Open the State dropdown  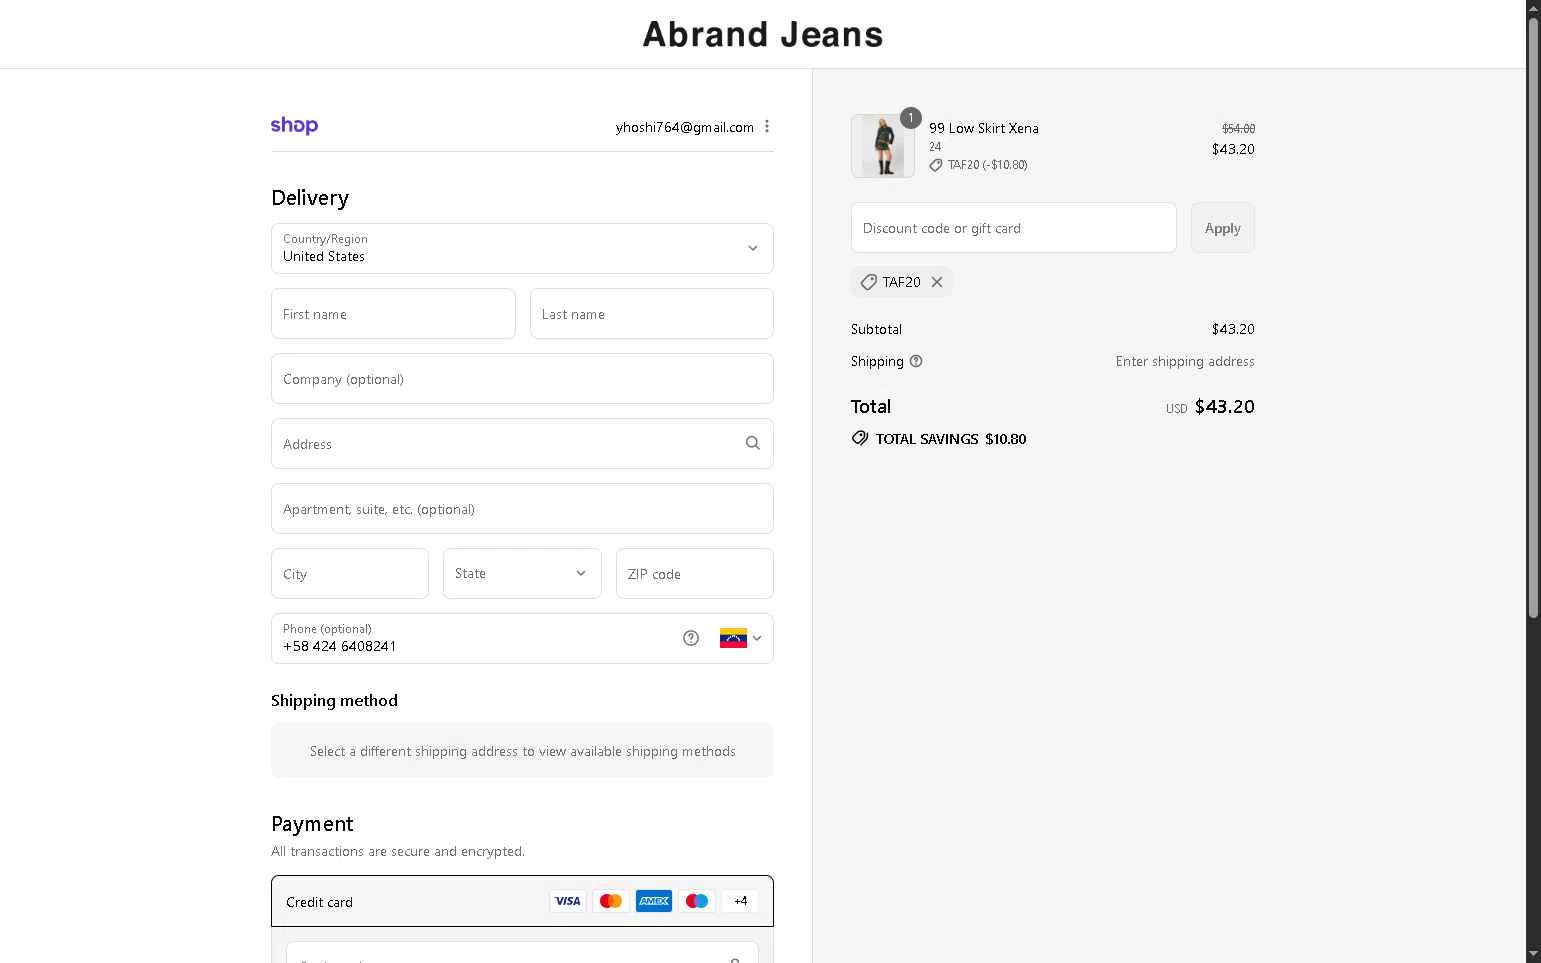pyautogui.click(x=522, y=573)
